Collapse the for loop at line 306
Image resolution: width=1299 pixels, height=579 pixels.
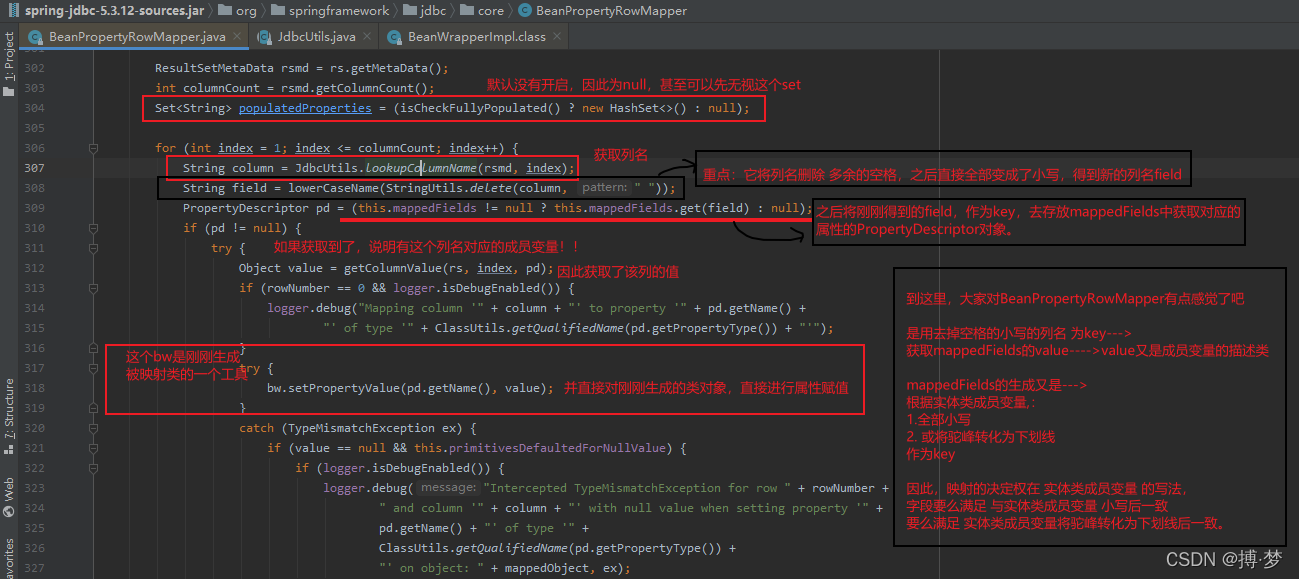point(94,148)
